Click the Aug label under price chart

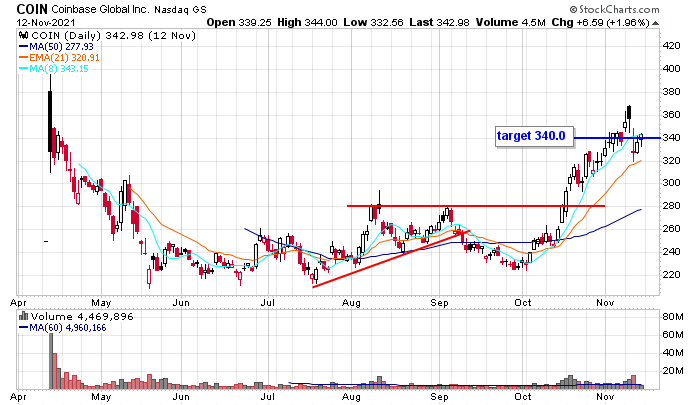point(351,303)
